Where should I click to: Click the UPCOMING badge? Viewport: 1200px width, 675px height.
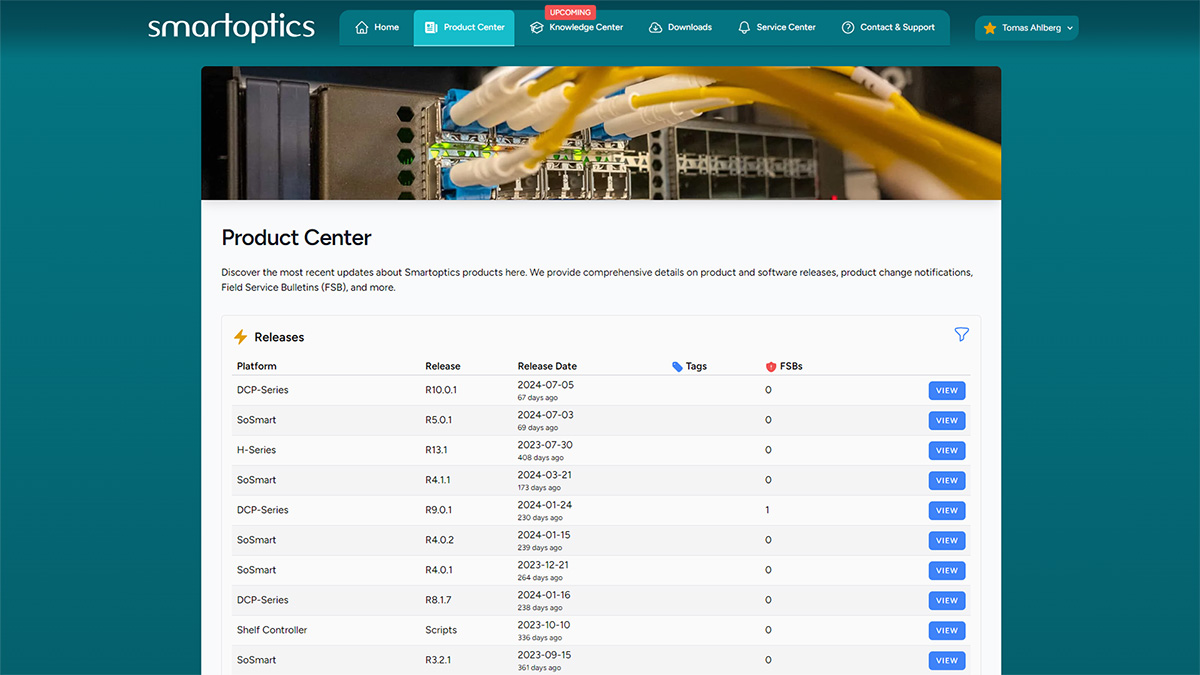click(570, 12)
